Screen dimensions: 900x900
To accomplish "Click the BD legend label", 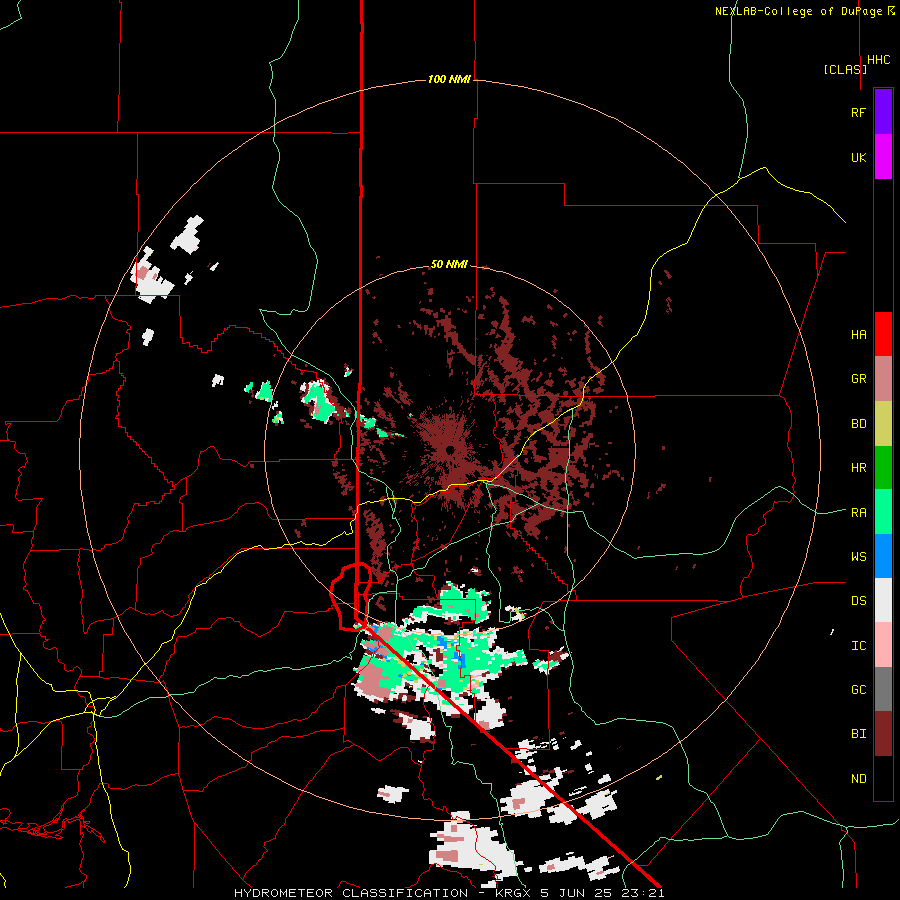I will point(859,424).
